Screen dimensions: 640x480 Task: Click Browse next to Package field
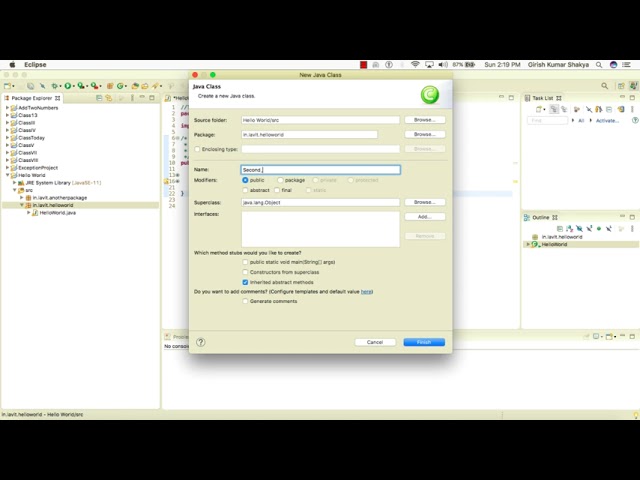(425, 134)
